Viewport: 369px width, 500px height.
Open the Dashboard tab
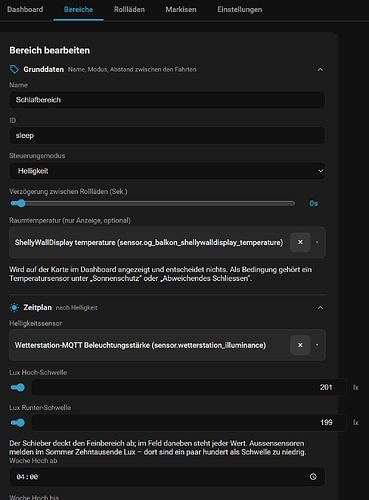tap(25, 10)
